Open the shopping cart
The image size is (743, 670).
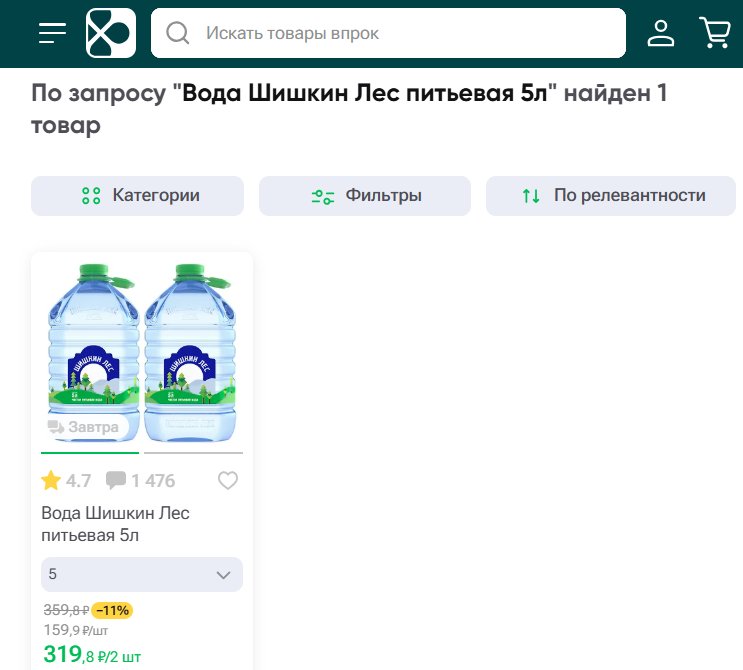715,33
